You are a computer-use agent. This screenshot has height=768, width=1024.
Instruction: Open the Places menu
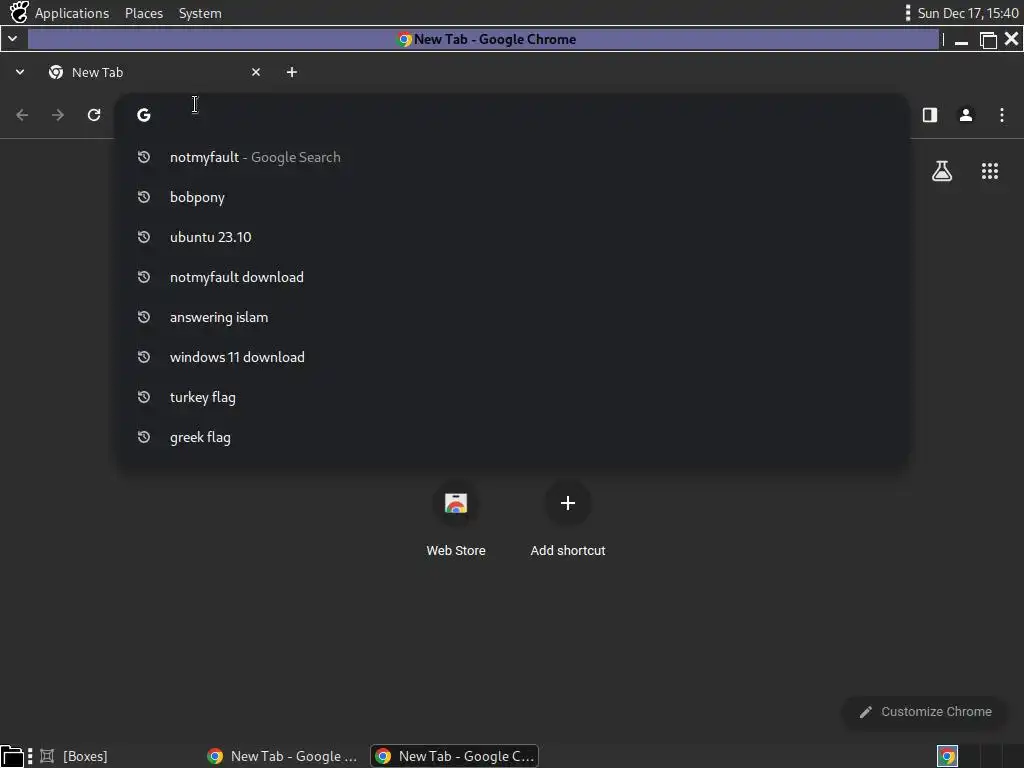[x=144, y=13]
